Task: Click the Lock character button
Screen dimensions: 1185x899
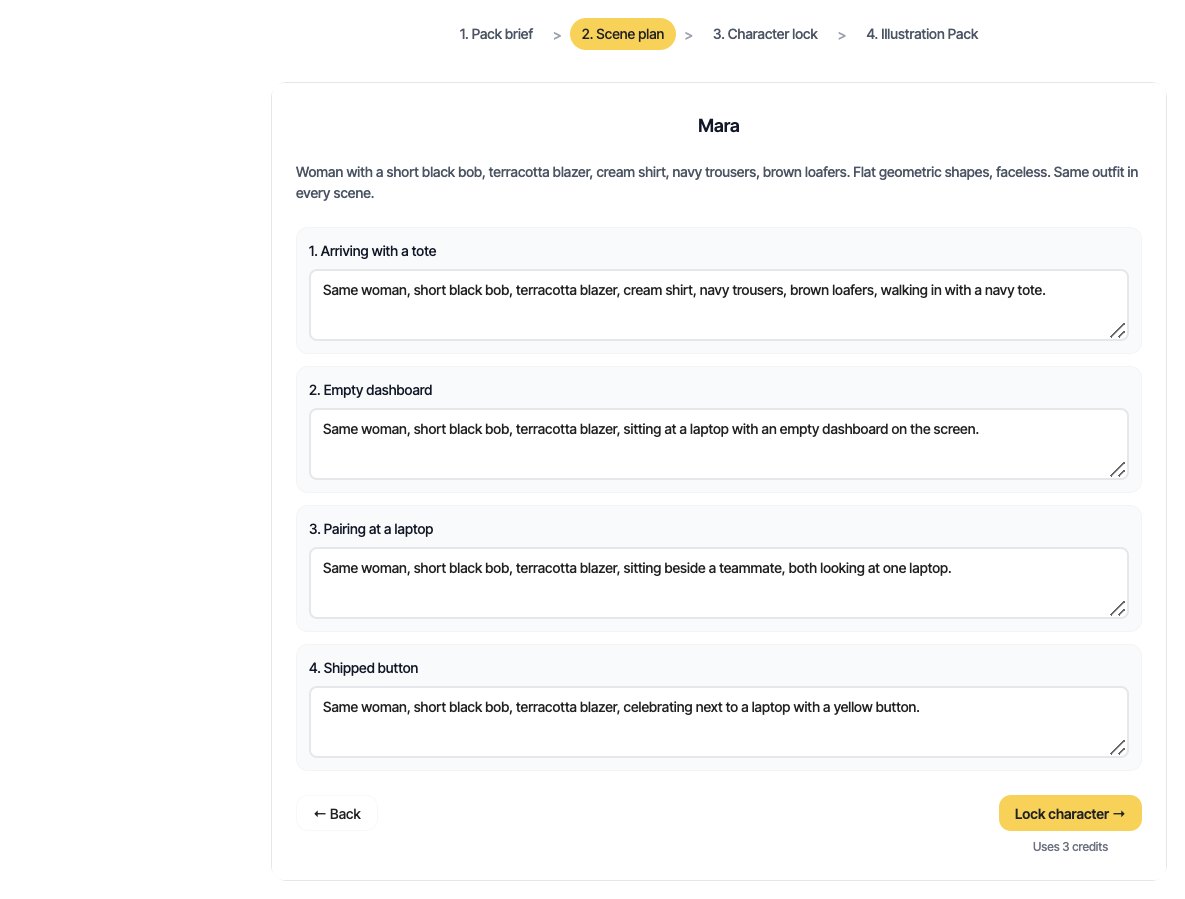Action: [x=1070, y=814]
